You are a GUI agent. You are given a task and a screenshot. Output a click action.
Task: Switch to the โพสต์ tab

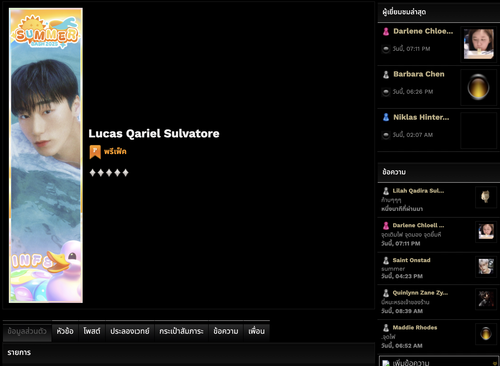click(92, 331)
